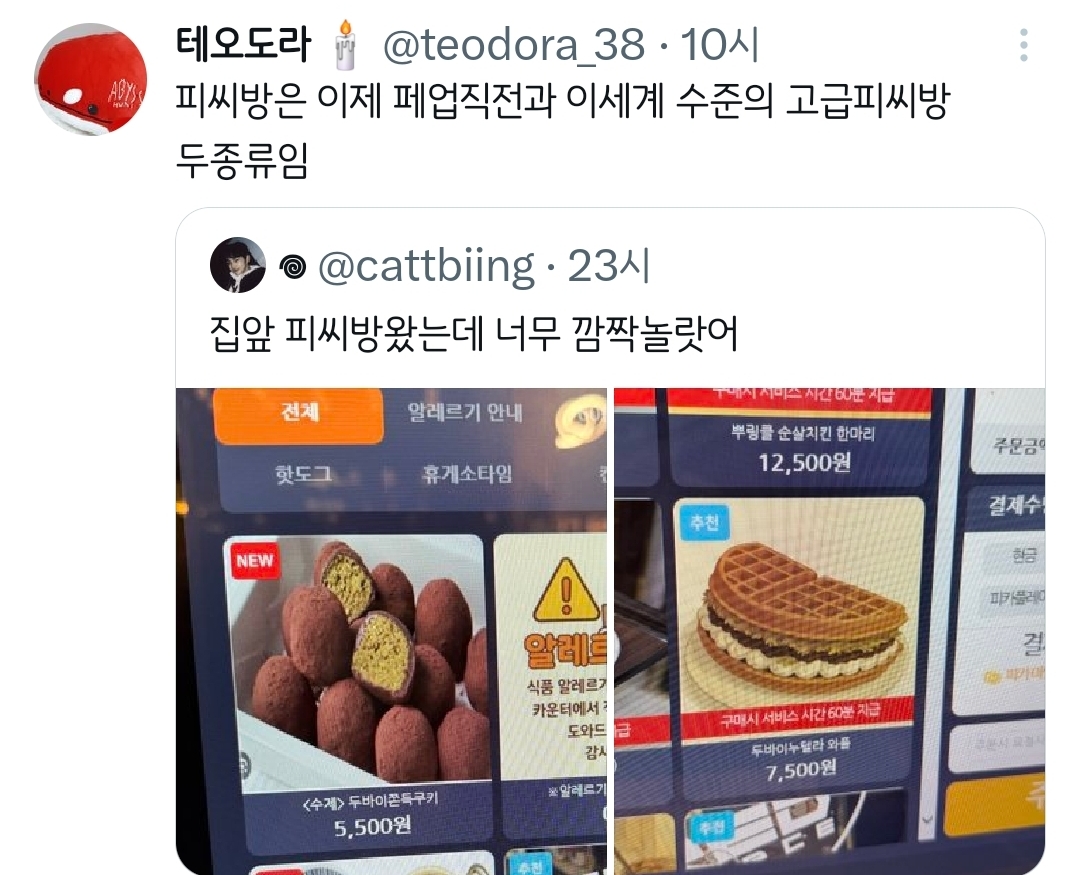This screenshot has width=1080, height=875.
Task: Open 테오도라's red plush profile avatar
Action: click(90, 79)
